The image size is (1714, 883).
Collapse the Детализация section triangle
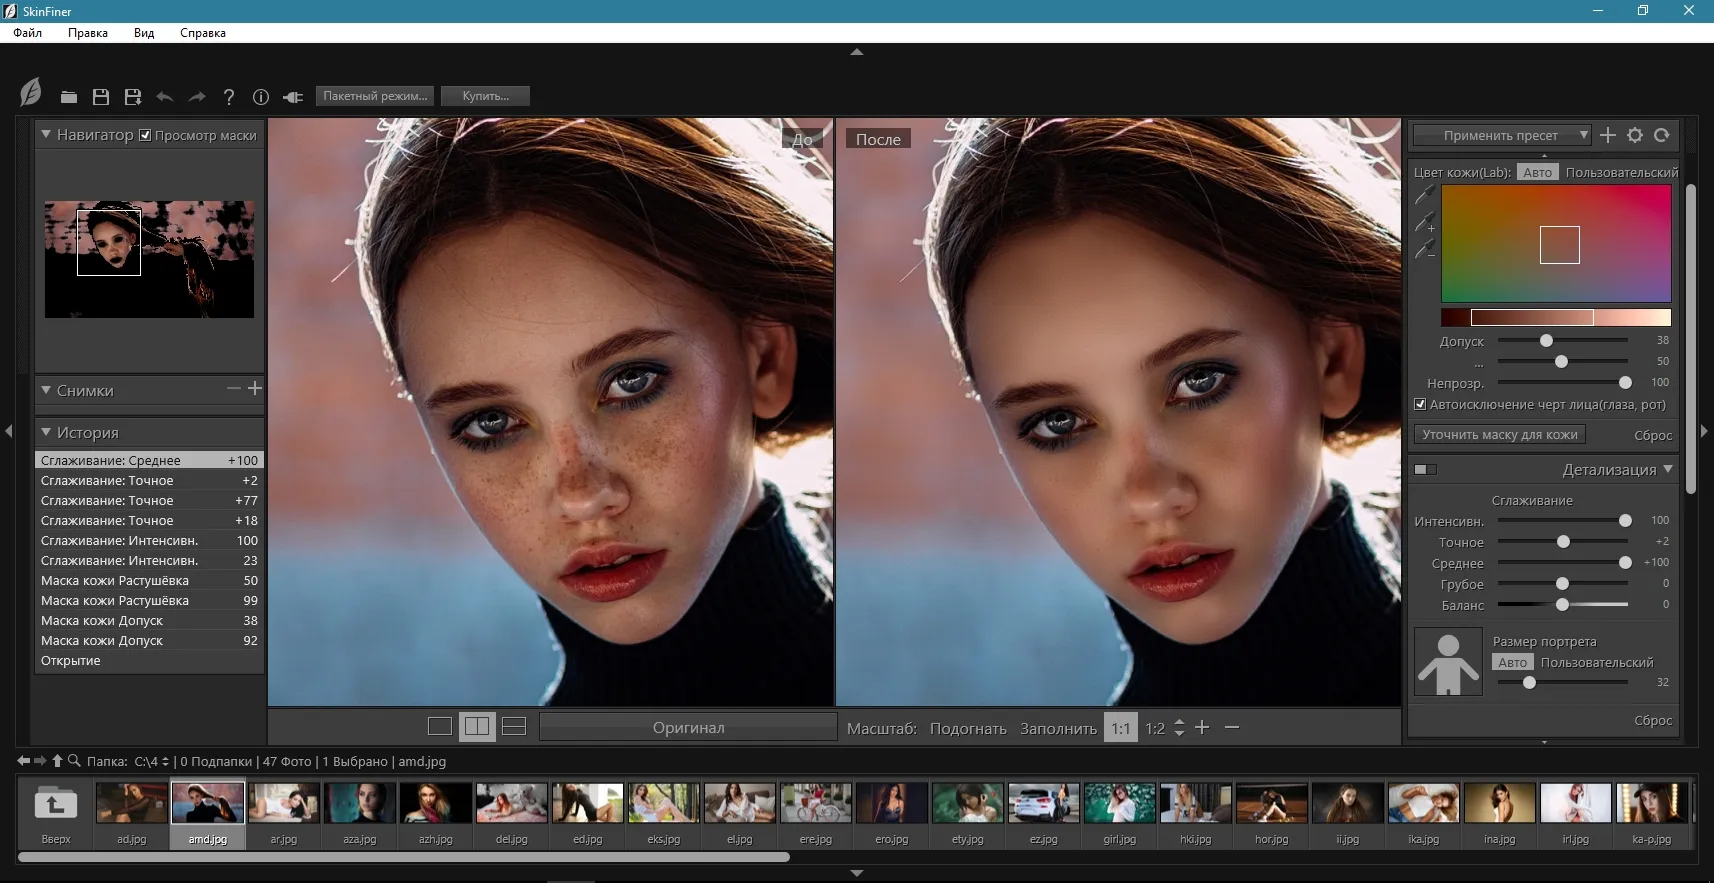point(1668,468)
